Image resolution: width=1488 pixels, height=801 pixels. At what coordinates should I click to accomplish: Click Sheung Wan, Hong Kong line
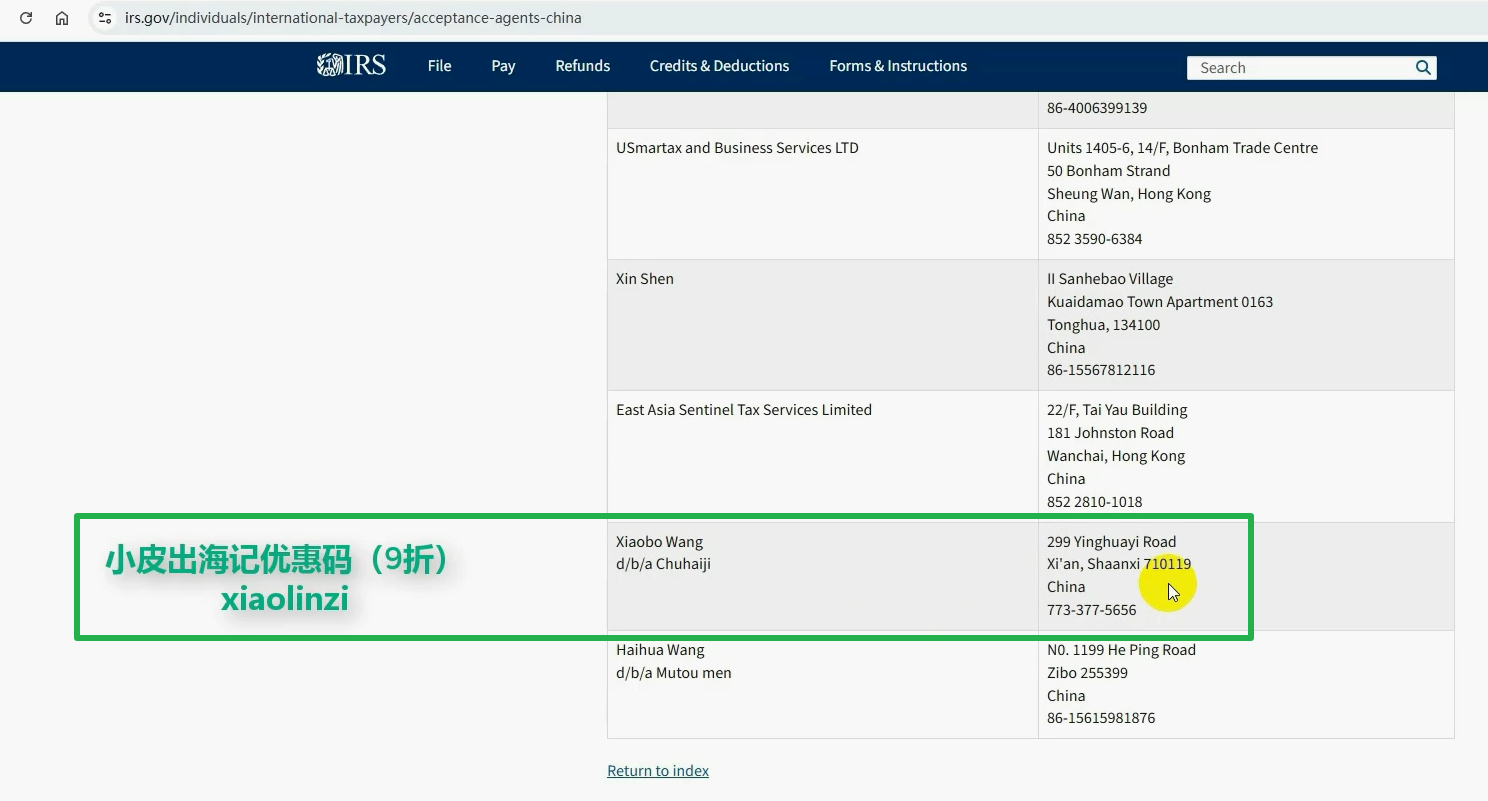coord(1129,194)
